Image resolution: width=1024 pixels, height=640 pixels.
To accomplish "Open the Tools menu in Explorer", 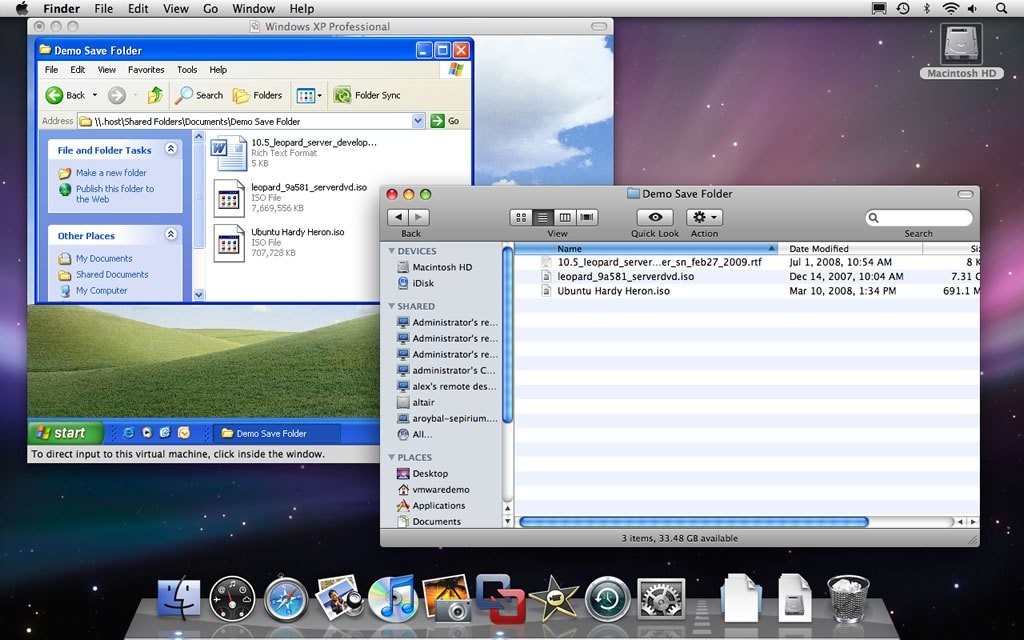I will tap(186, 70).
